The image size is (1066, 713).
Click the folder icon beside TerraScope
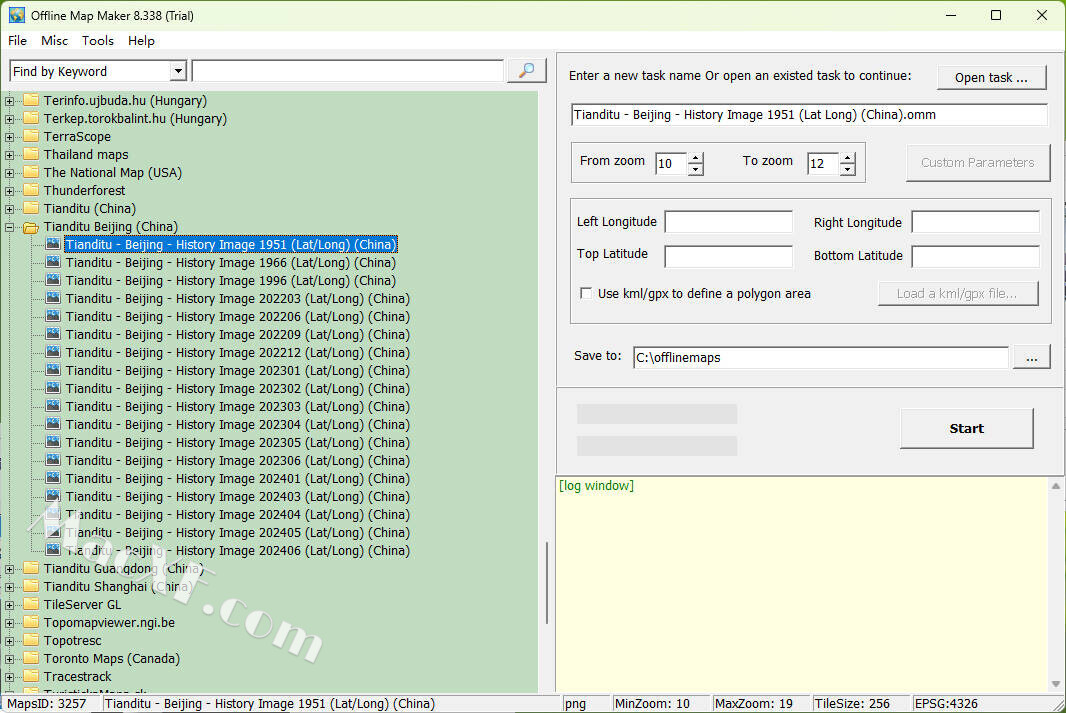(31, 137)
